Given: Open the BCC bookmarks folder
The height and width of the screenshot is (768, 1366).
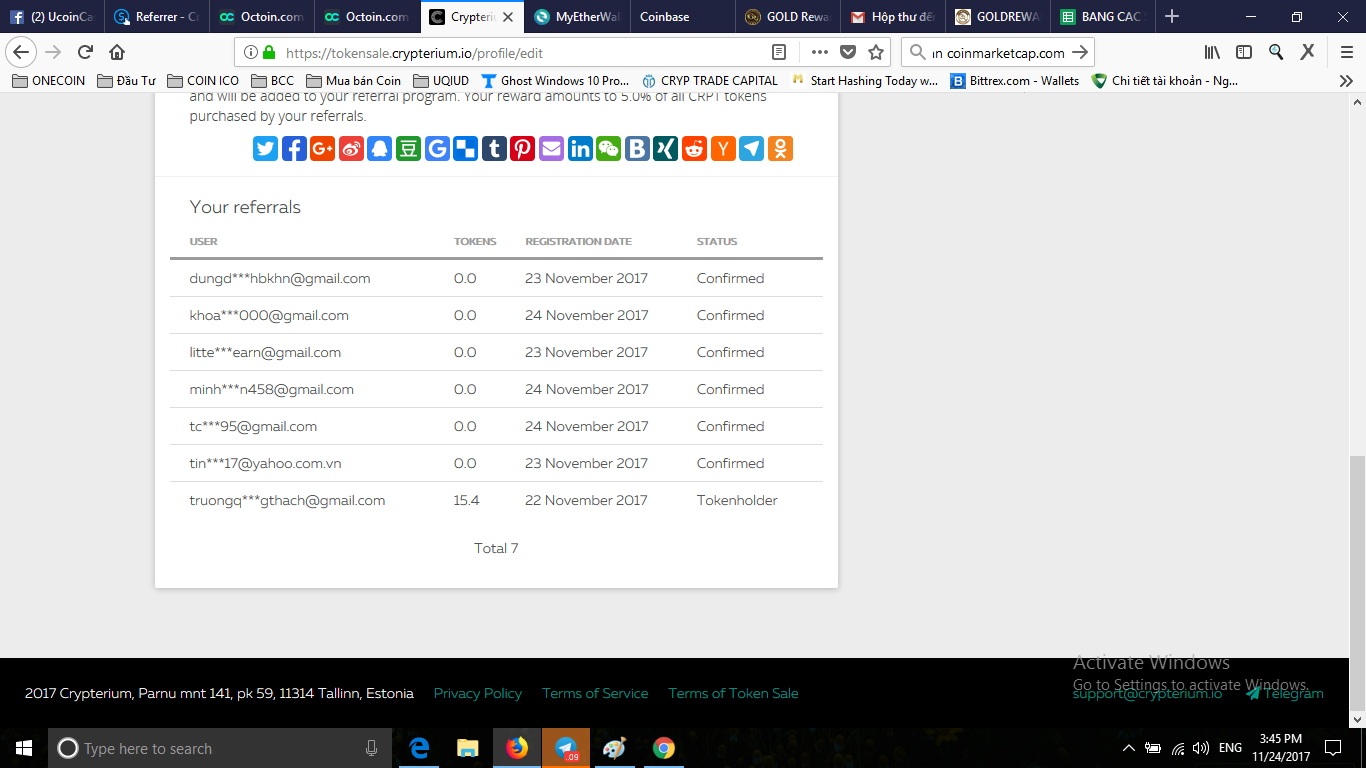Looking at the screenshot, I should click(x=272, y=81).
